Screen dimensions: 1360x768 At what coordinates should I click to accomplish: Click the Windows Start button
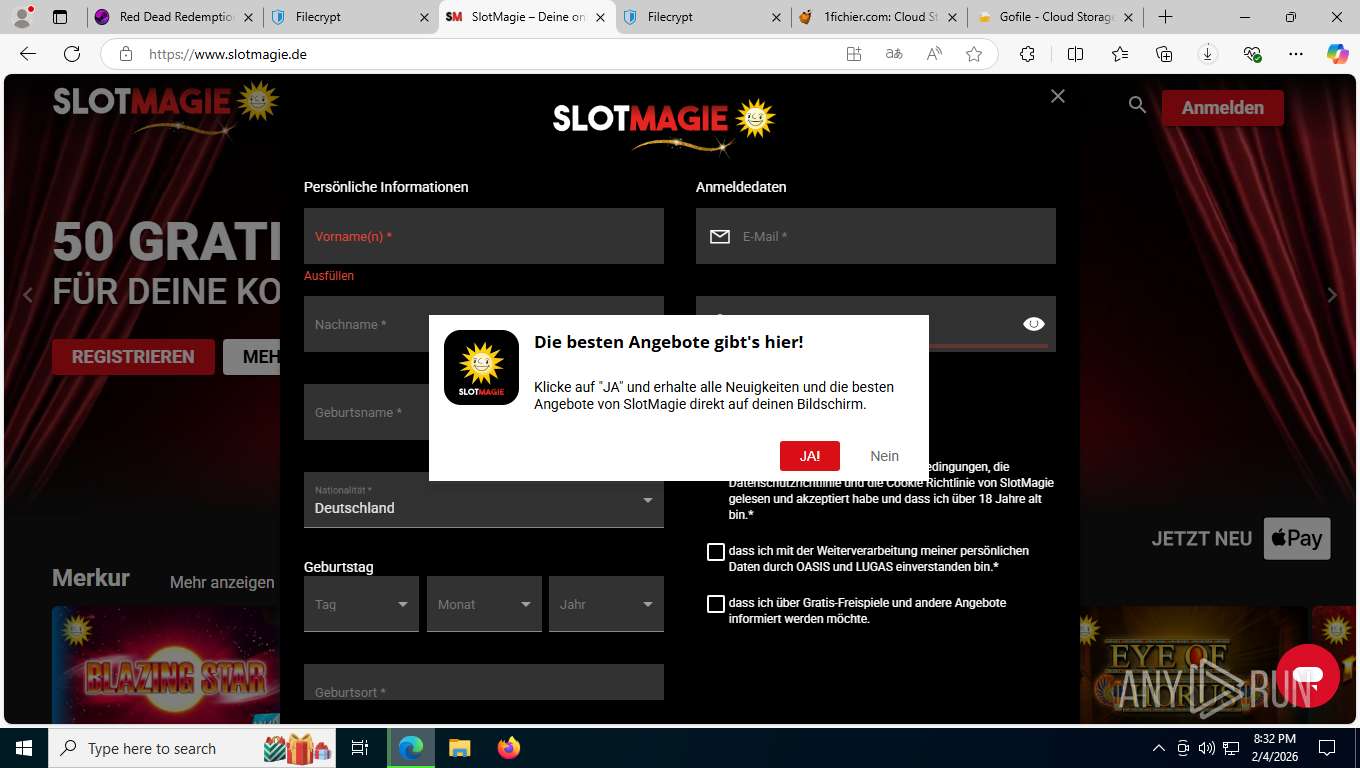[x=23, y=748]
